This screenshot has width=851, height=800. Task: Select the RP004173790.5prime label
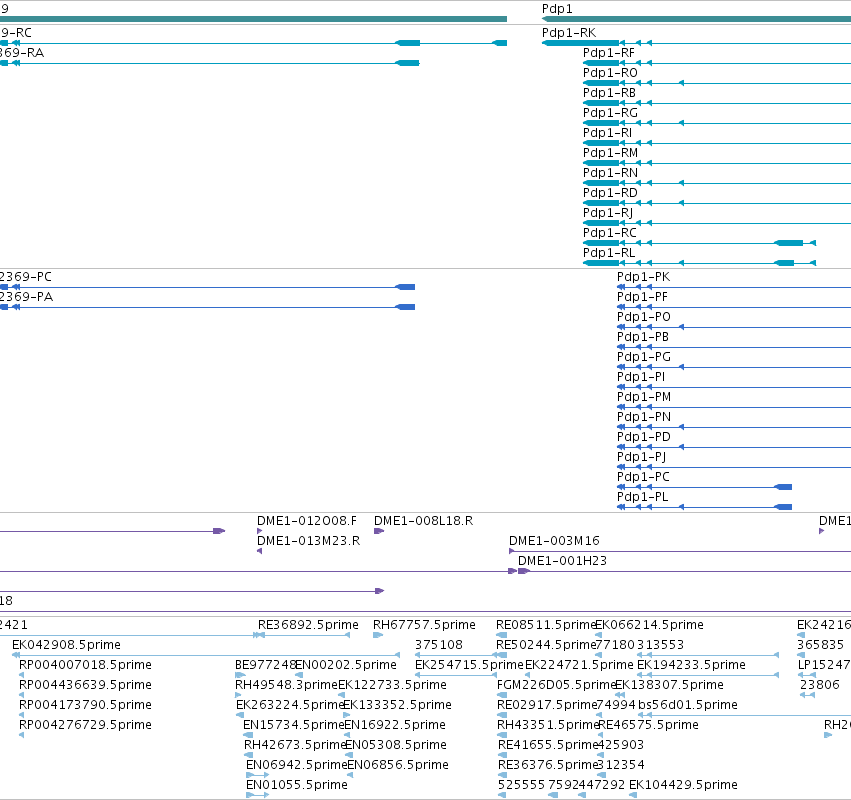(85, 706)
